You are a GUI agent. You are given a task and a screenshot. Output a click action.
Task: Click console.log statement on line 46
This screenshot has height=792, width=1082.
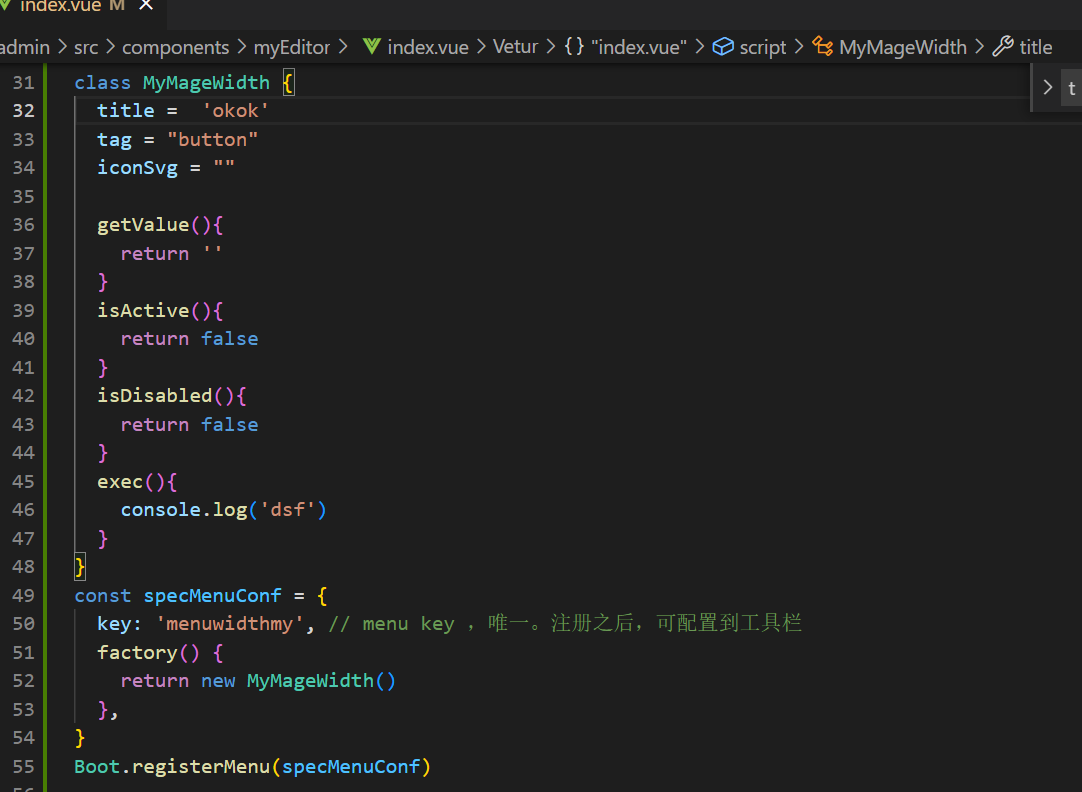[224, 510]
